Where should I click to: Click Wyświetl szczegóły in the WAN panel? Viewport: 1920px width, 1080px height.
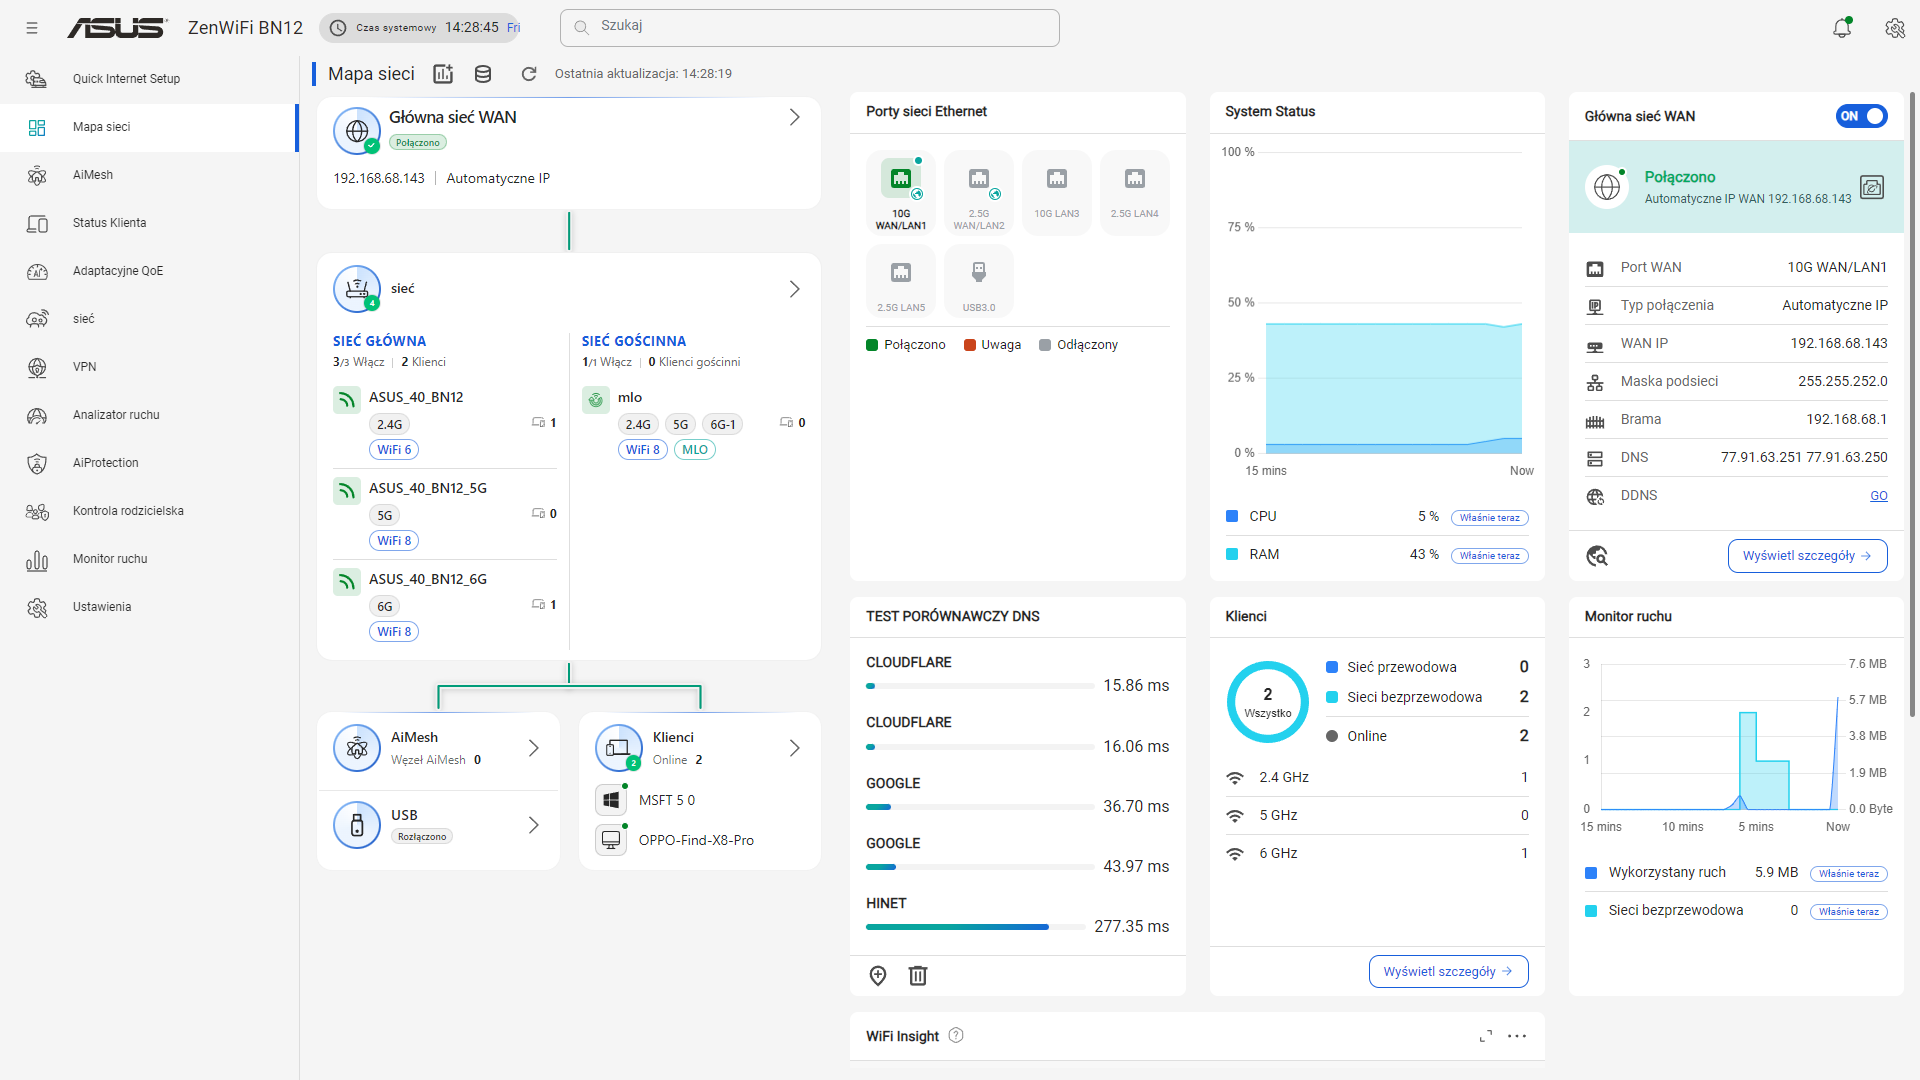[1807, 556]
